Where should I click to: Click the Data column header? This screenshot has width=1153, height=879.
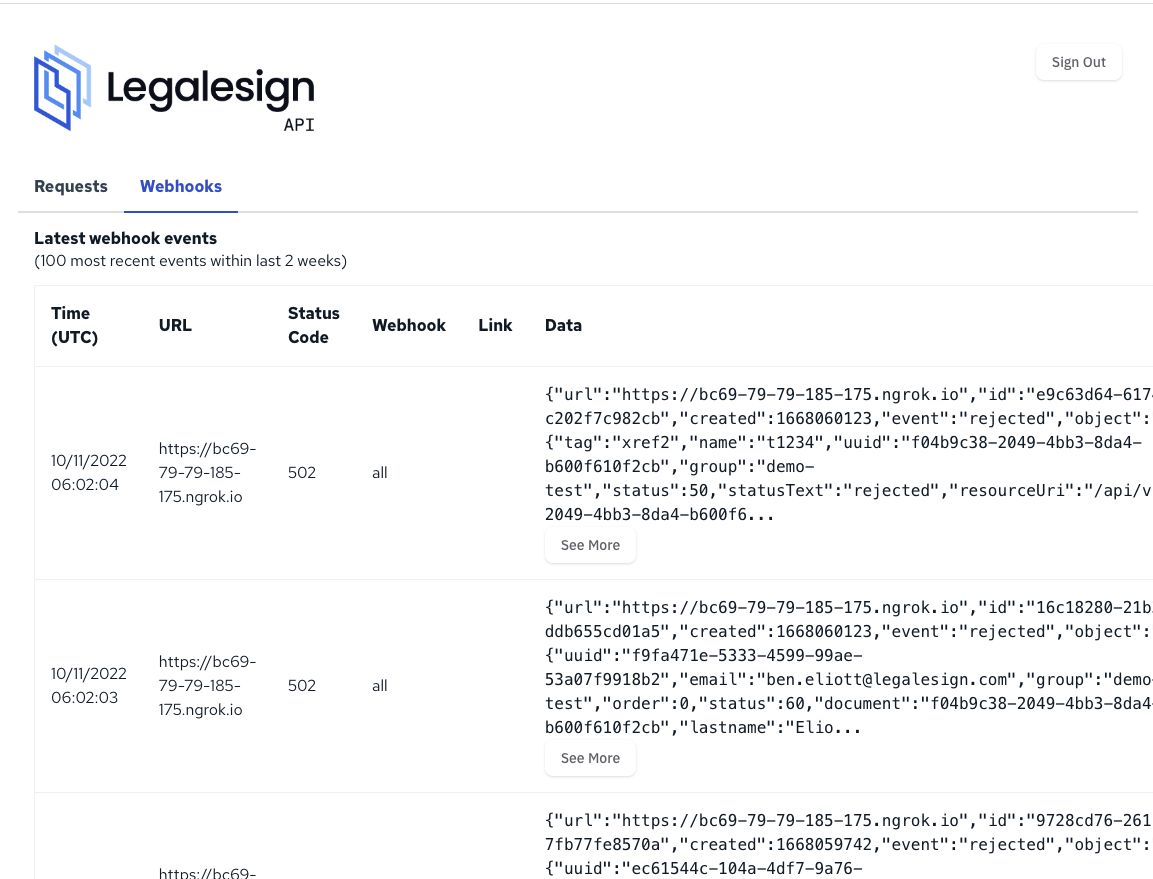tap(563, 325)
